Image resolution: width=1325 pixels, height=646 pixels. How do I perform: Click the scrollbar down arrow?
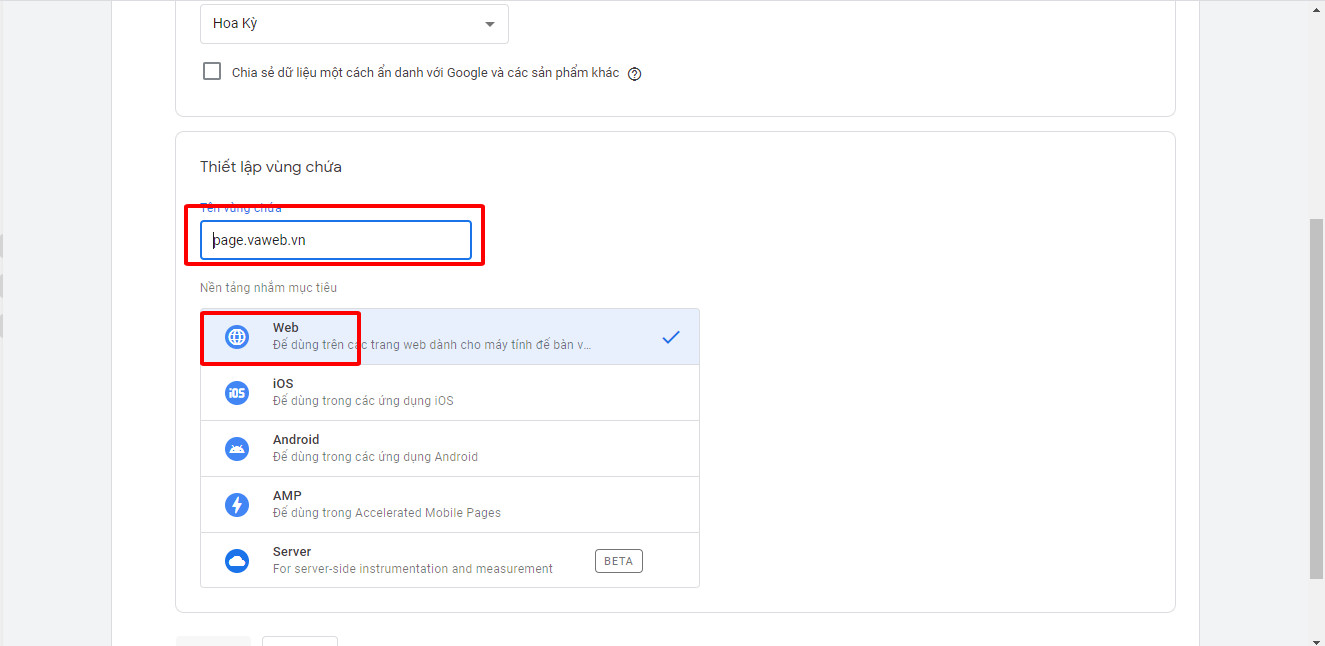pyautogui.click(x=1316, y=640)
